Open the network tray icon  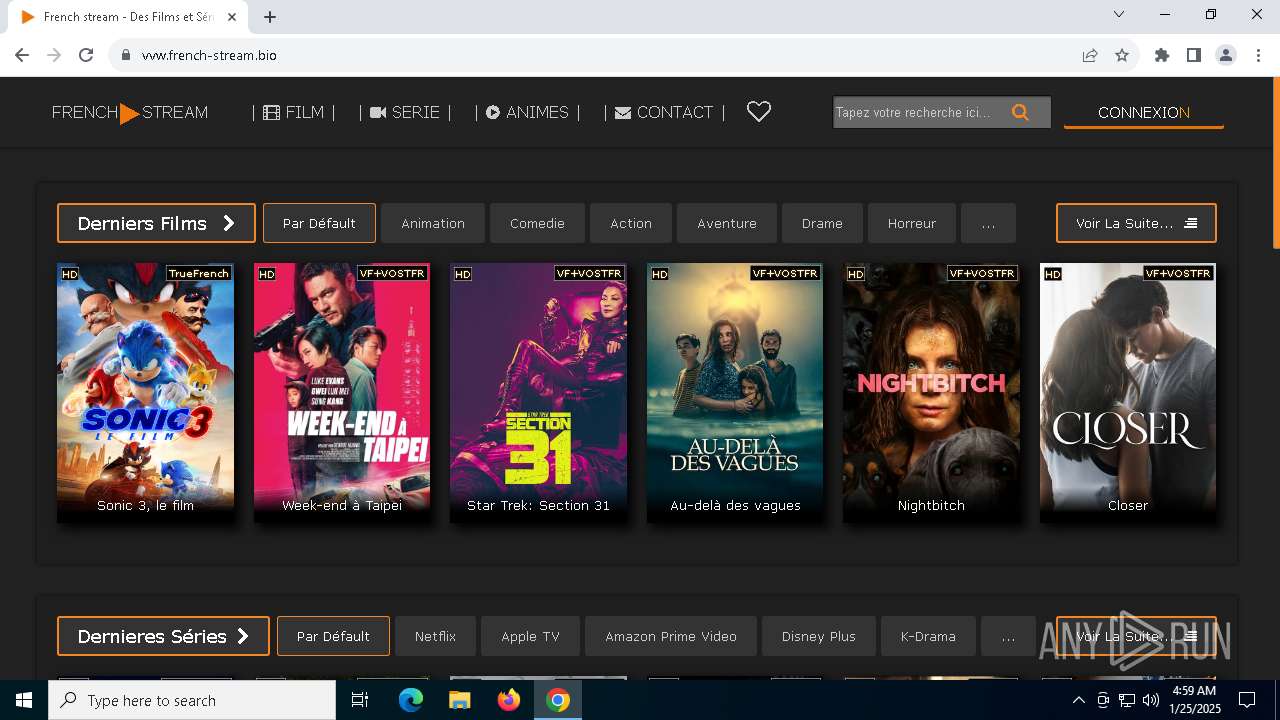click(x=1127, y=700)
